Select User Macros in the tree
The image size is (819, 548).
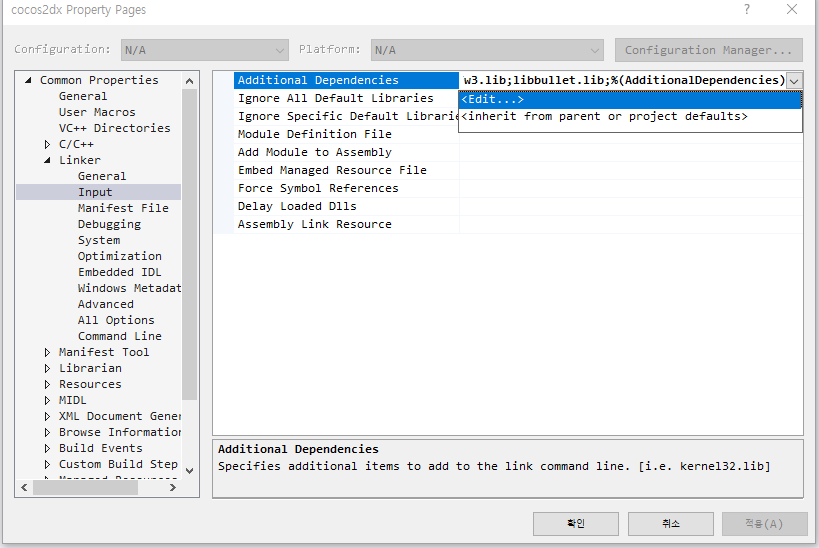(x=97, y=112)
